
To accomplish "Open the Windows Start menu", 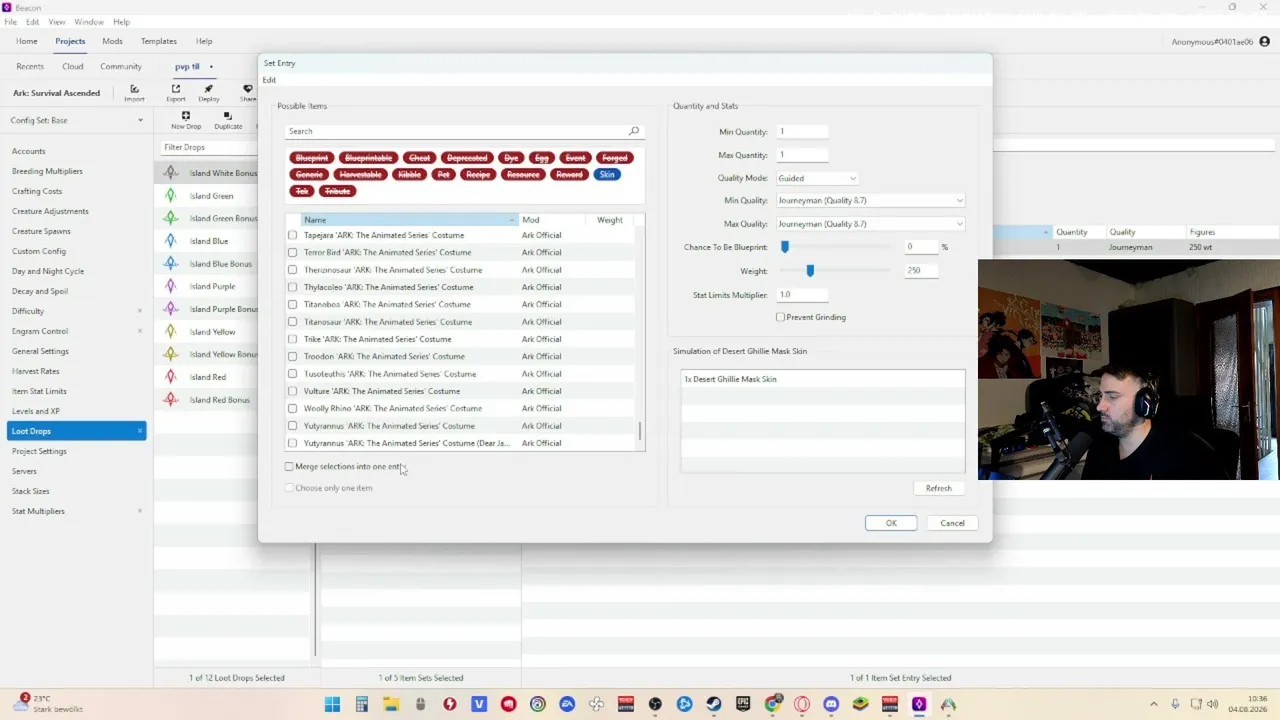I will pyautogui.click(x=332, y=704).
